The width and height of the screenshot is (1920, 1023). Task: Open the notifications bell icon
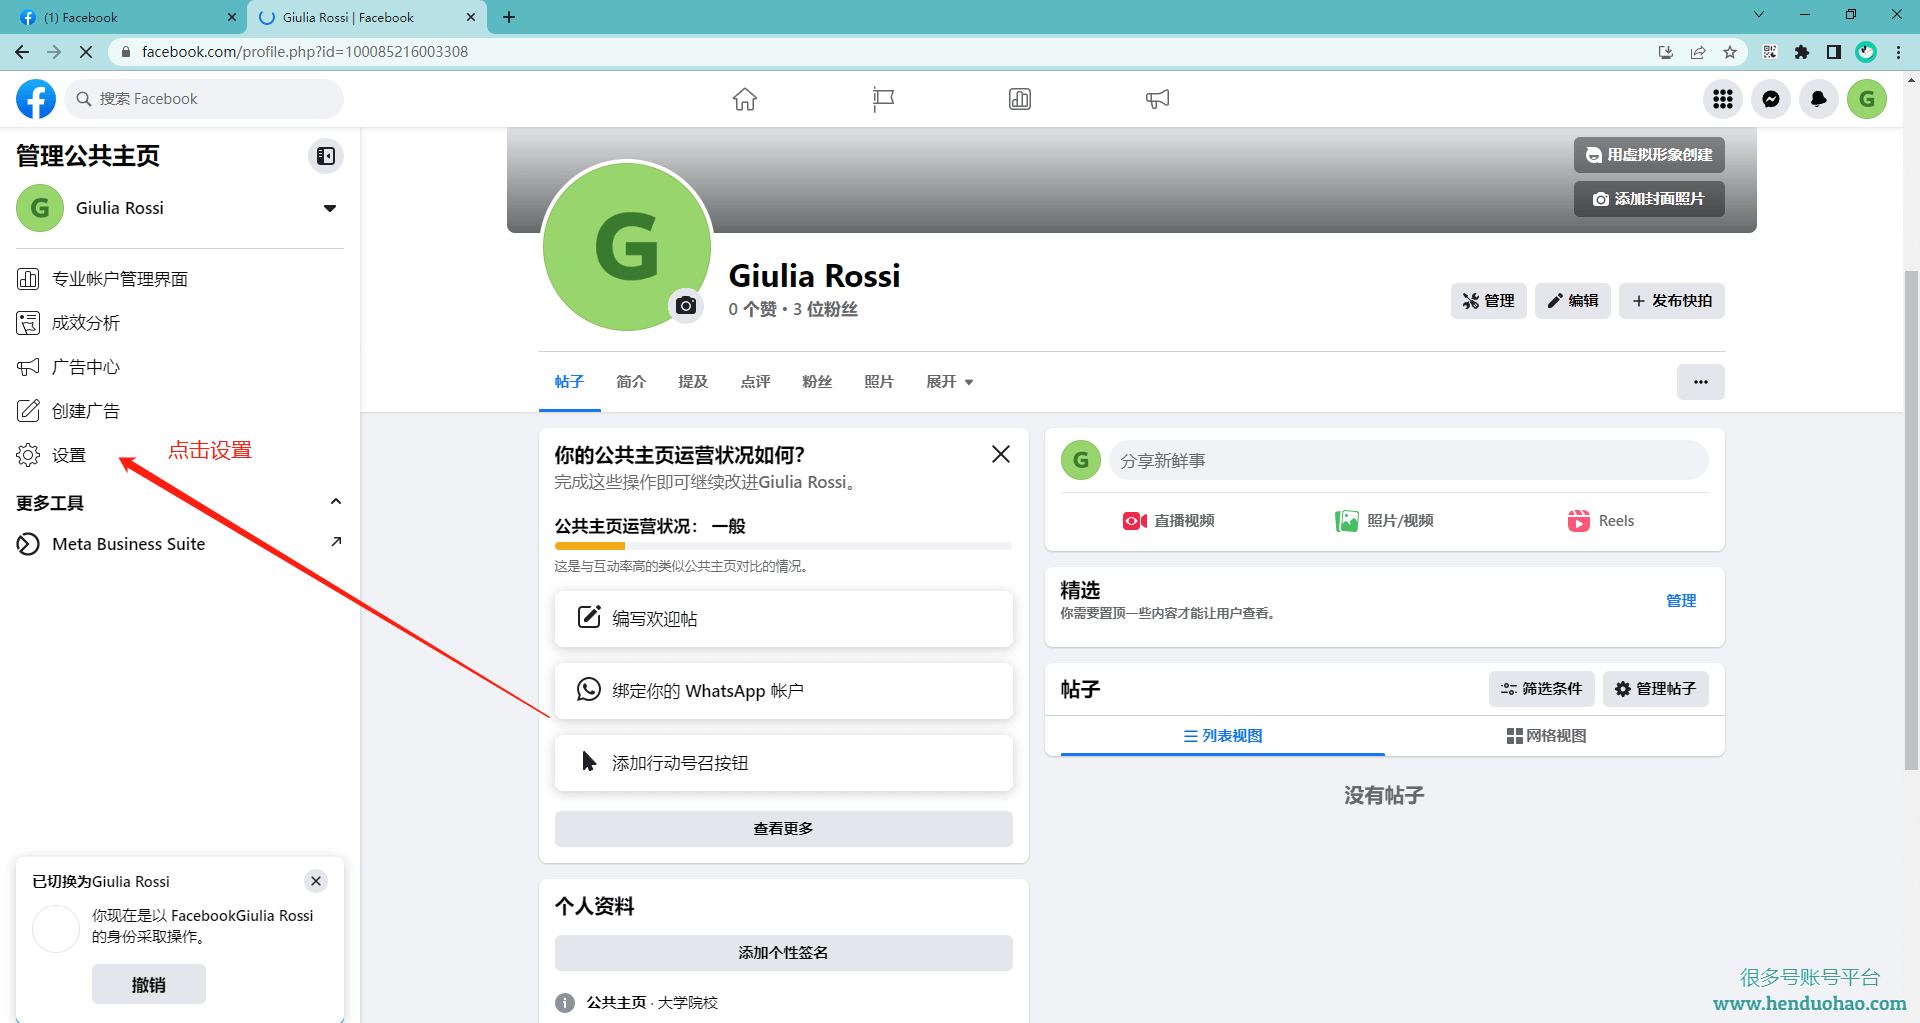[x=1819, y=99]
